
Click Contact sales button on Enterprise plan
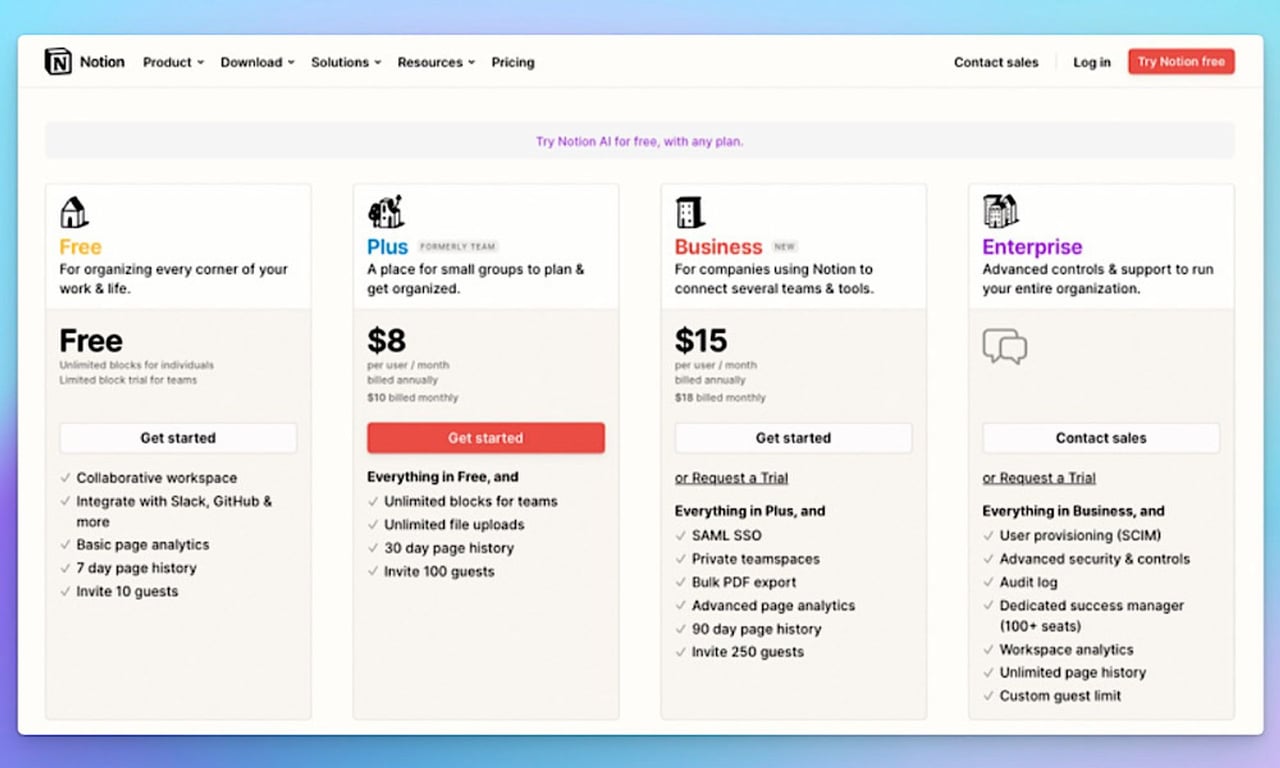coord(1101,438)
